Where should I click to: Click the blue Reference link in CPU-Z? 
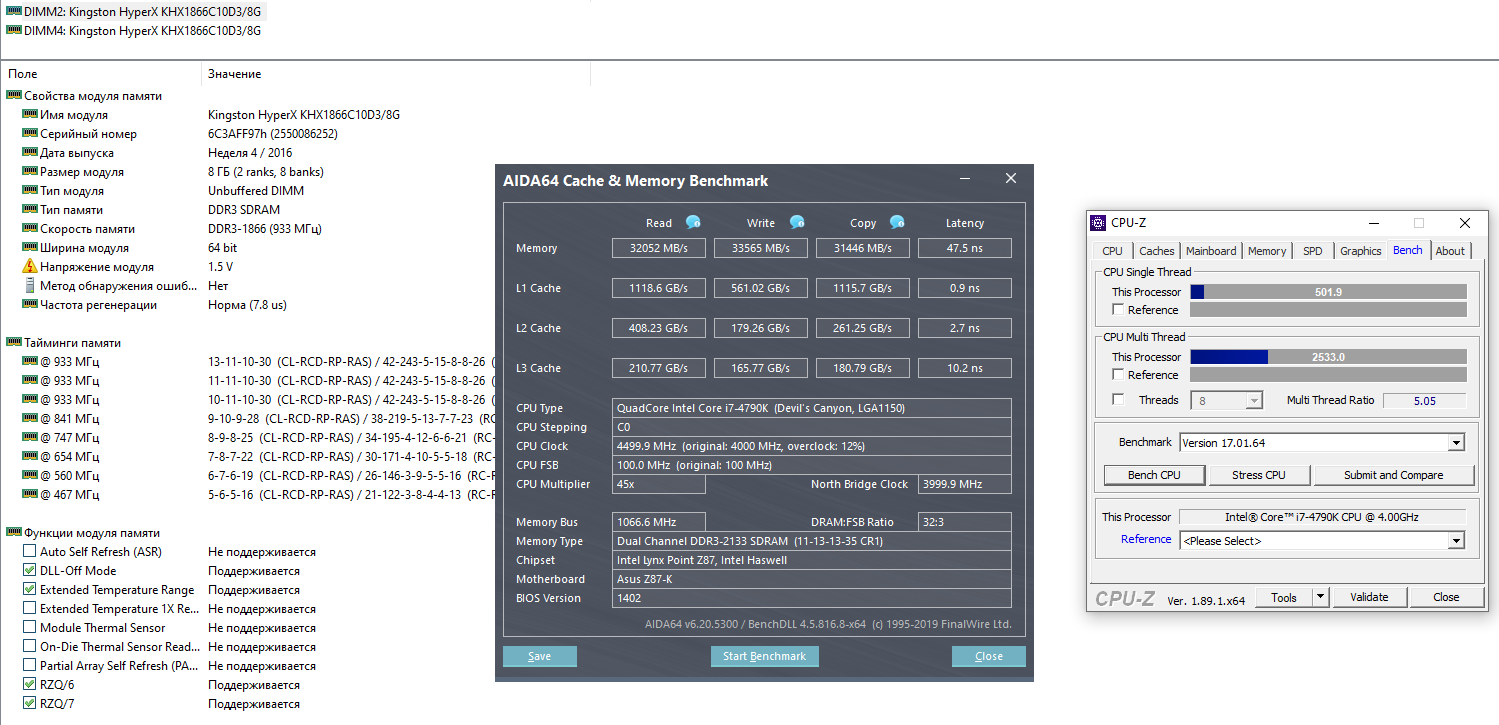(1146, 540)
